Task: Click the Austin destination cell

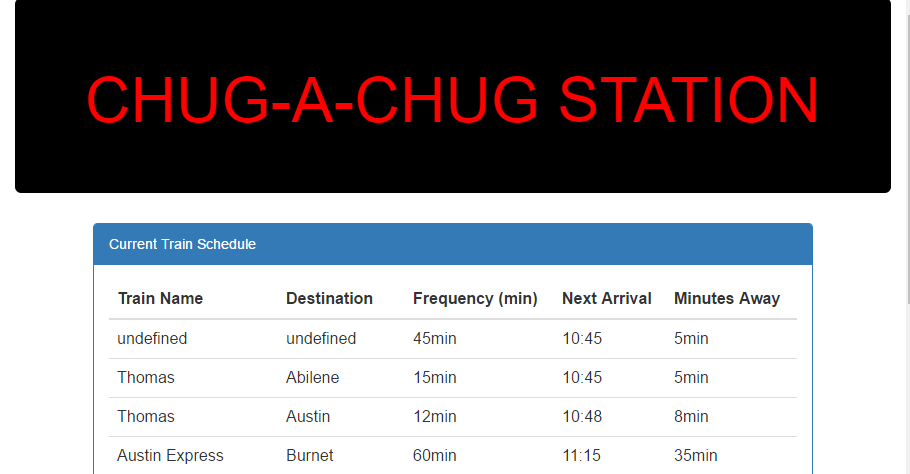Action: 308,416
